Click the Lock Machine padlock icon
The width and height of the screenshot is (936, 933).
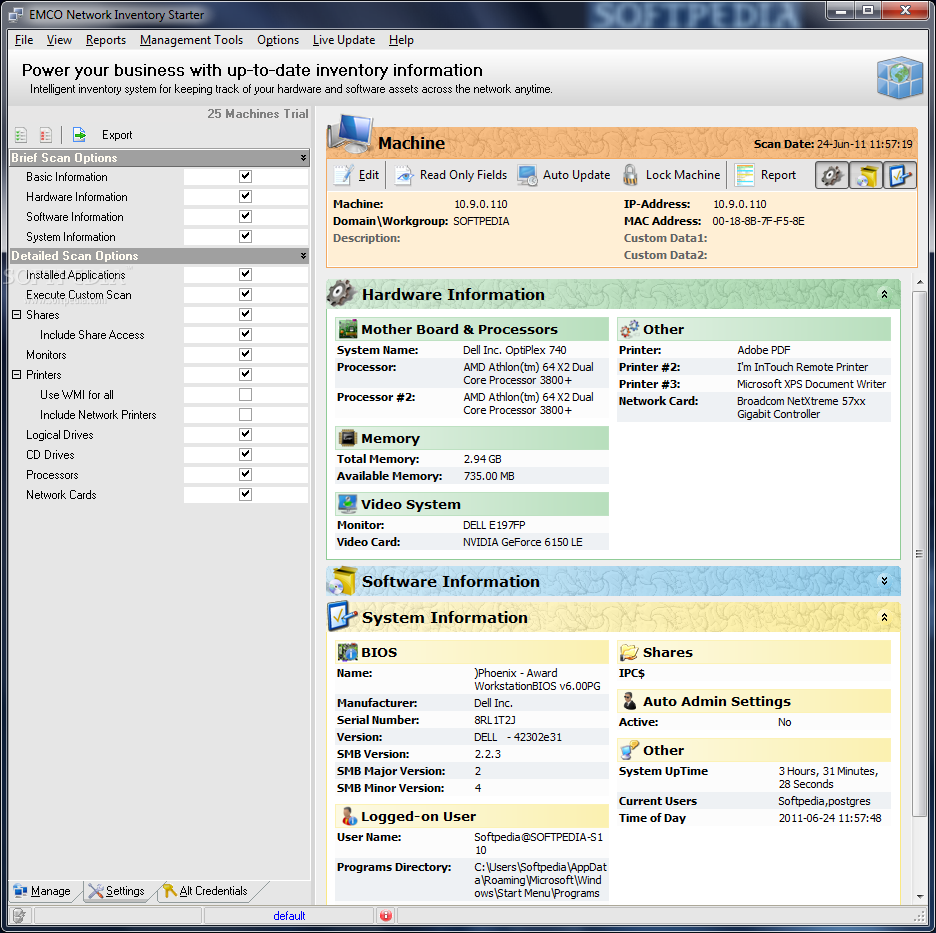(630, 175)
